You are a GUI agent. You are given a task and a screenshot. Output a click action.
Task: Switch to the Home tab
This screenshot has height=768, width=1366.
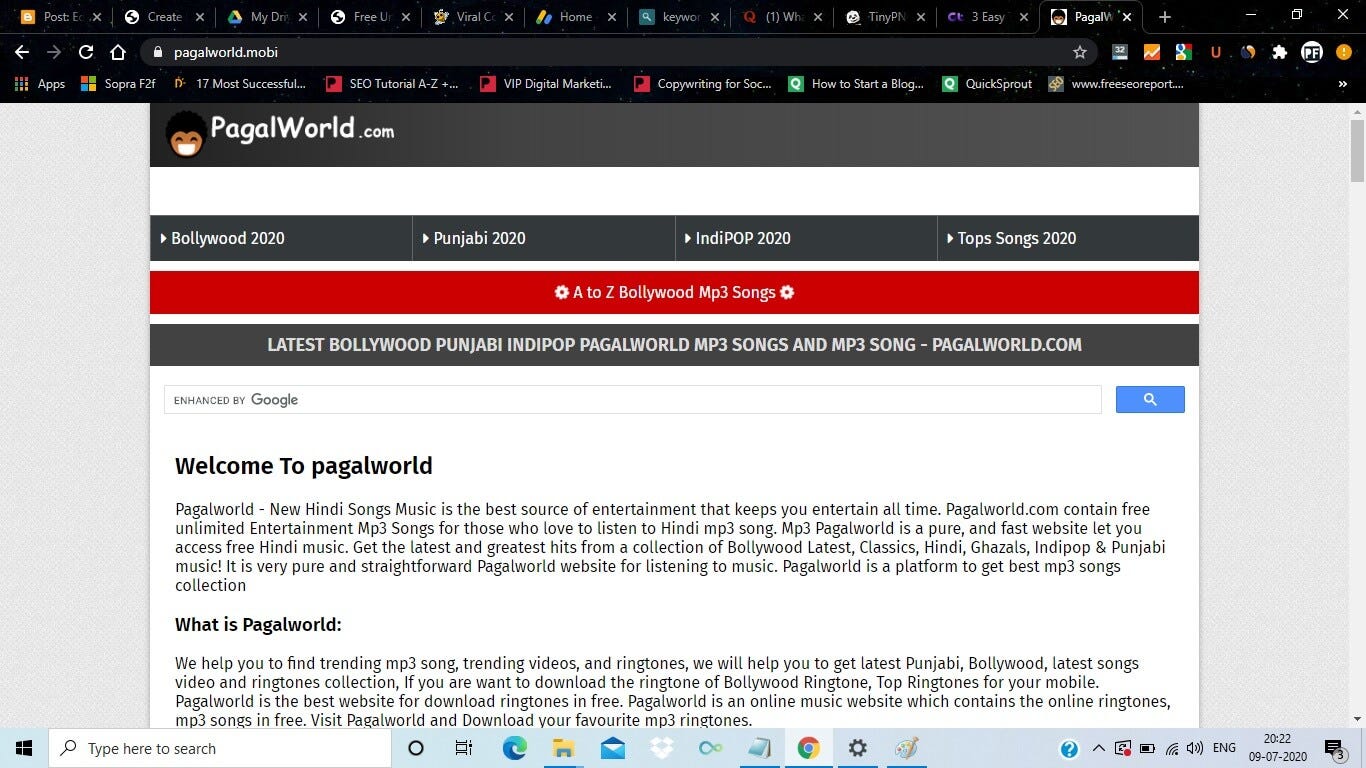577,17
